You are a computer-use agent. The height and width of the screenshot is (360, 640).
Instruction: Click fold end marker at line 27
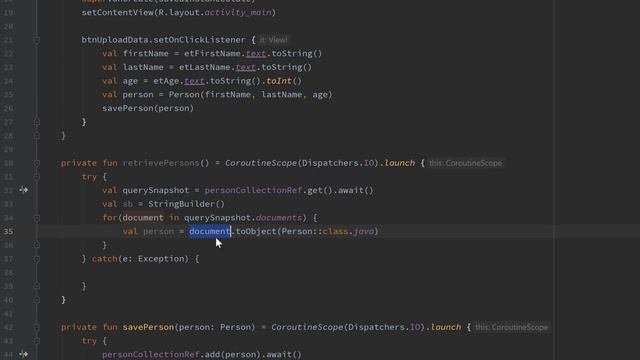[36, 122]
